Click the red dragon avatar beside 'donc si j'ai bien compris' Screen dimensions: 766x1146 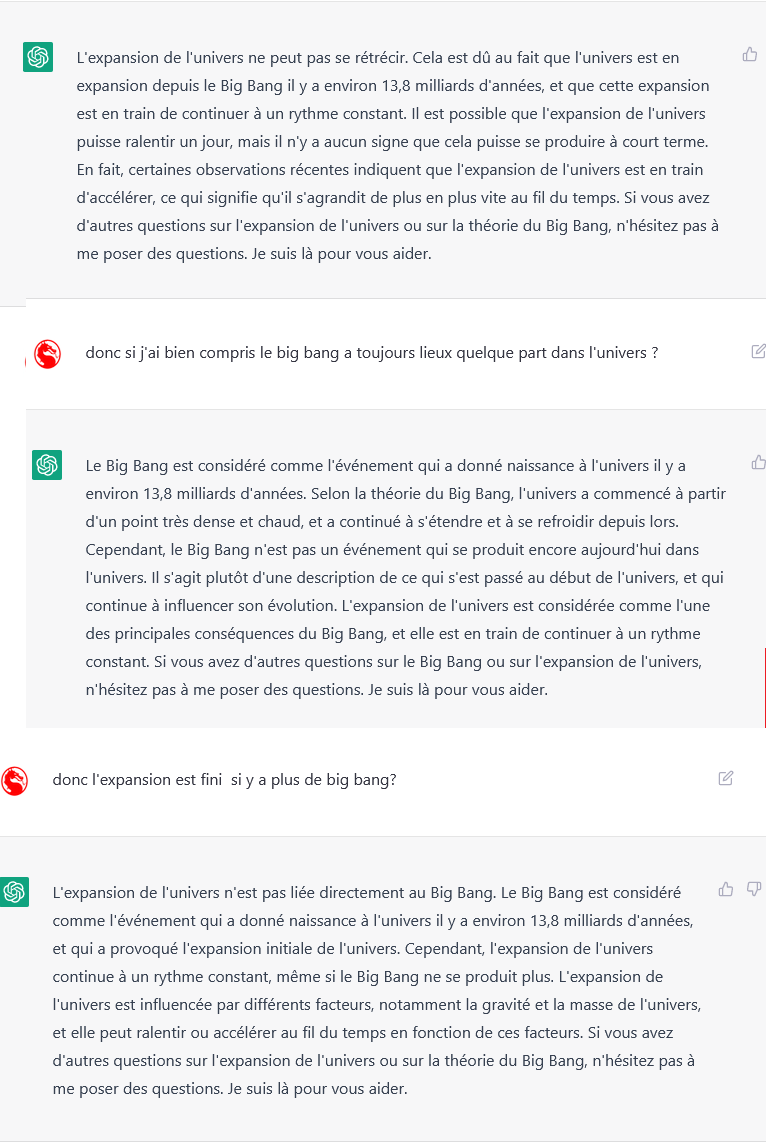pos(48,354)
